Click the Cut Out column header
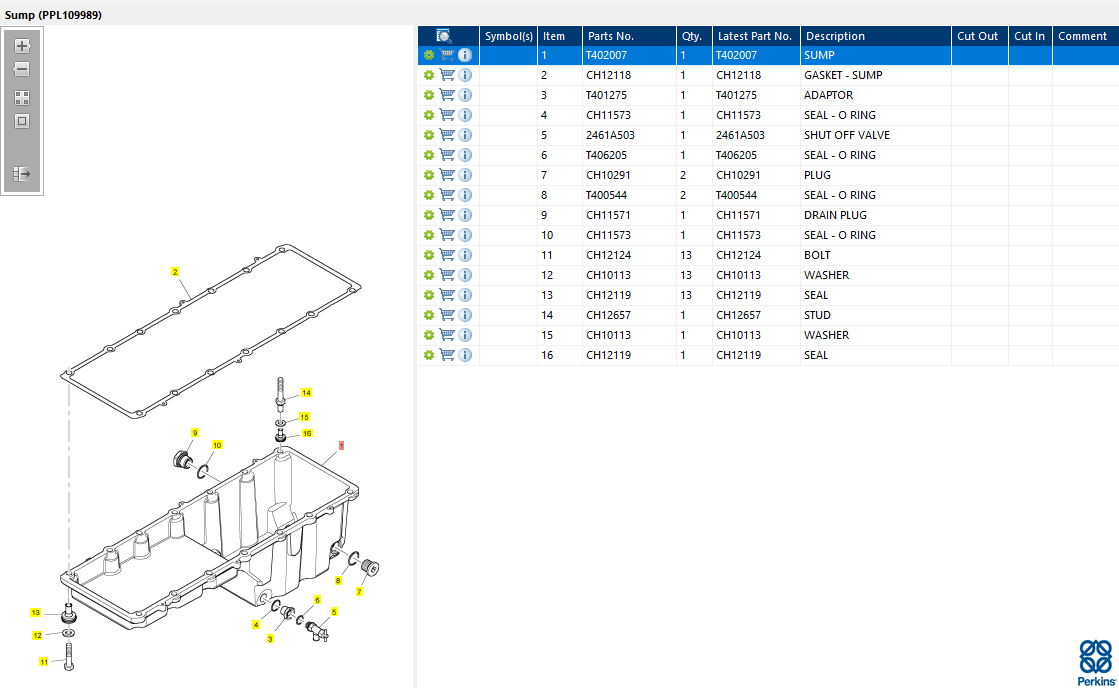1119x688 pixels. coord(978,36)
